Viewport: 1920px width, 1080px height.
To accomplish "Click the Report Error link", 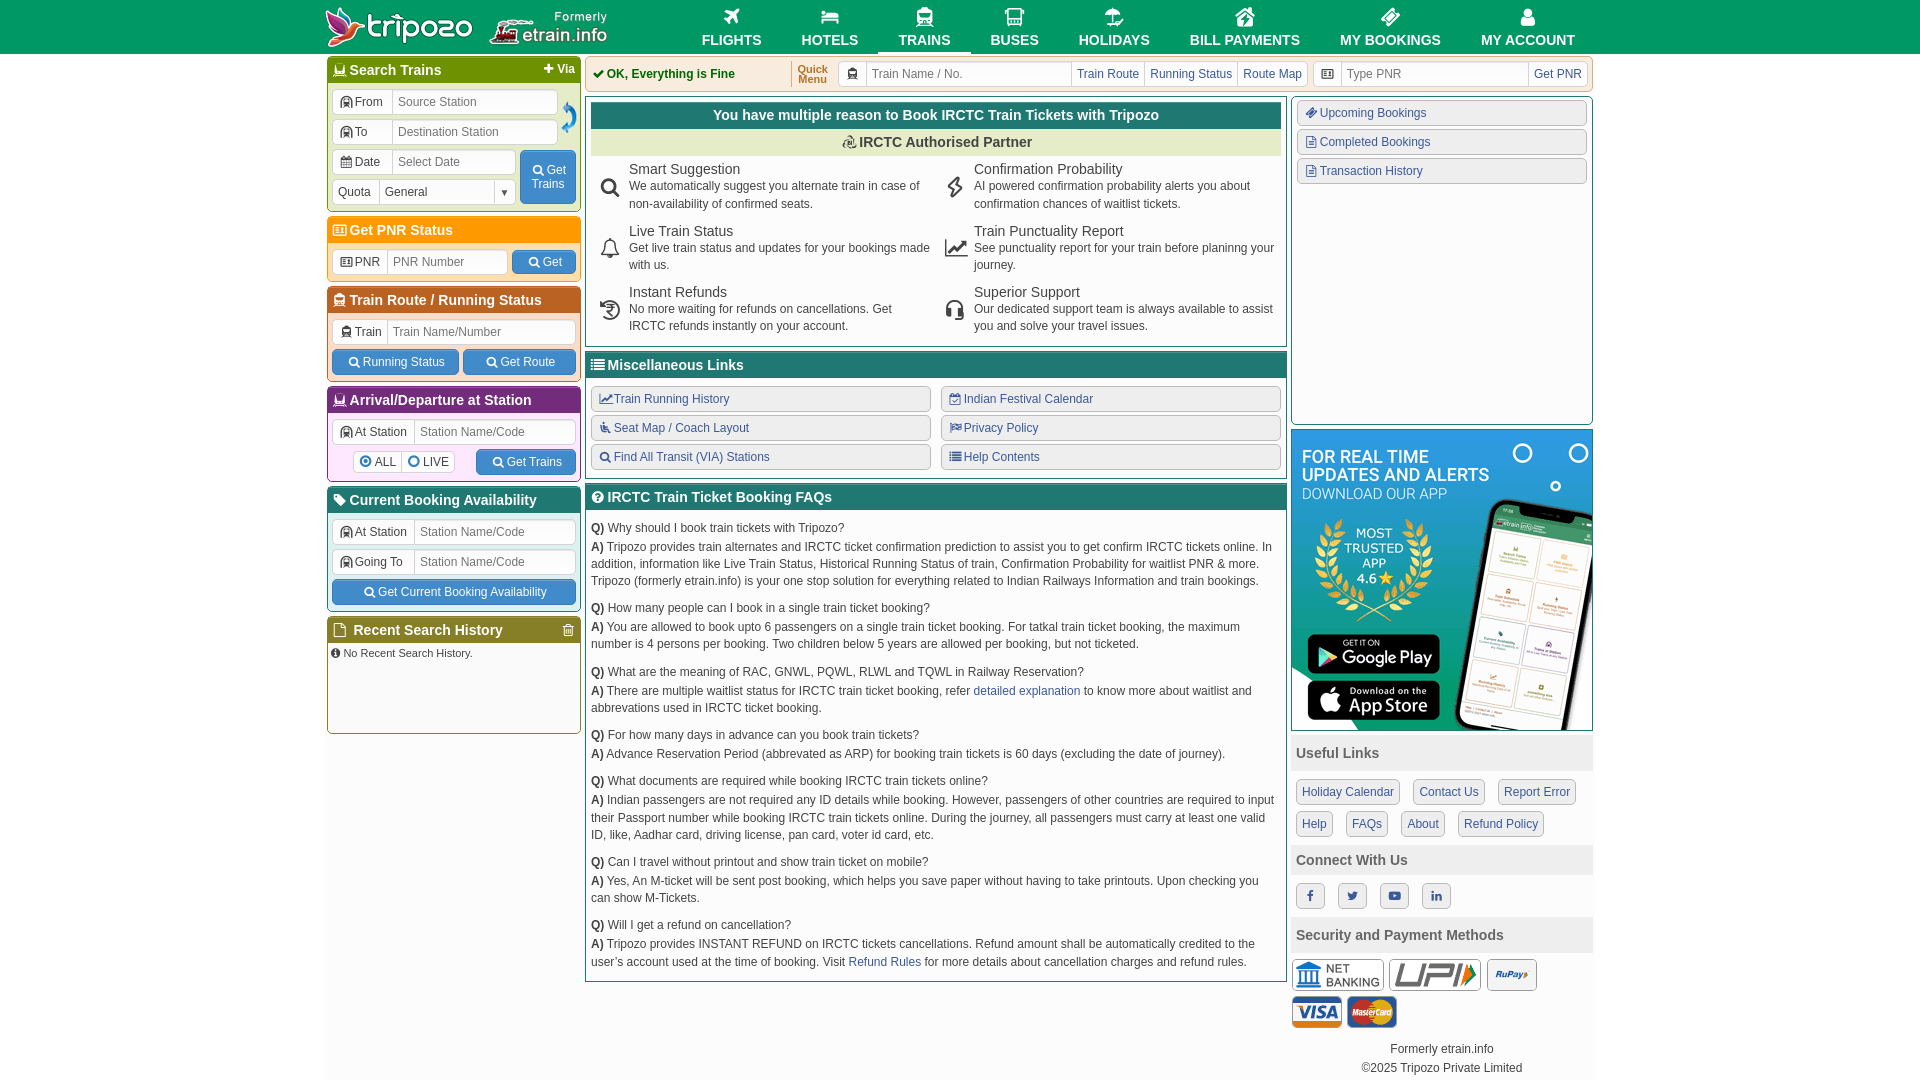I will click(1536, 792).
